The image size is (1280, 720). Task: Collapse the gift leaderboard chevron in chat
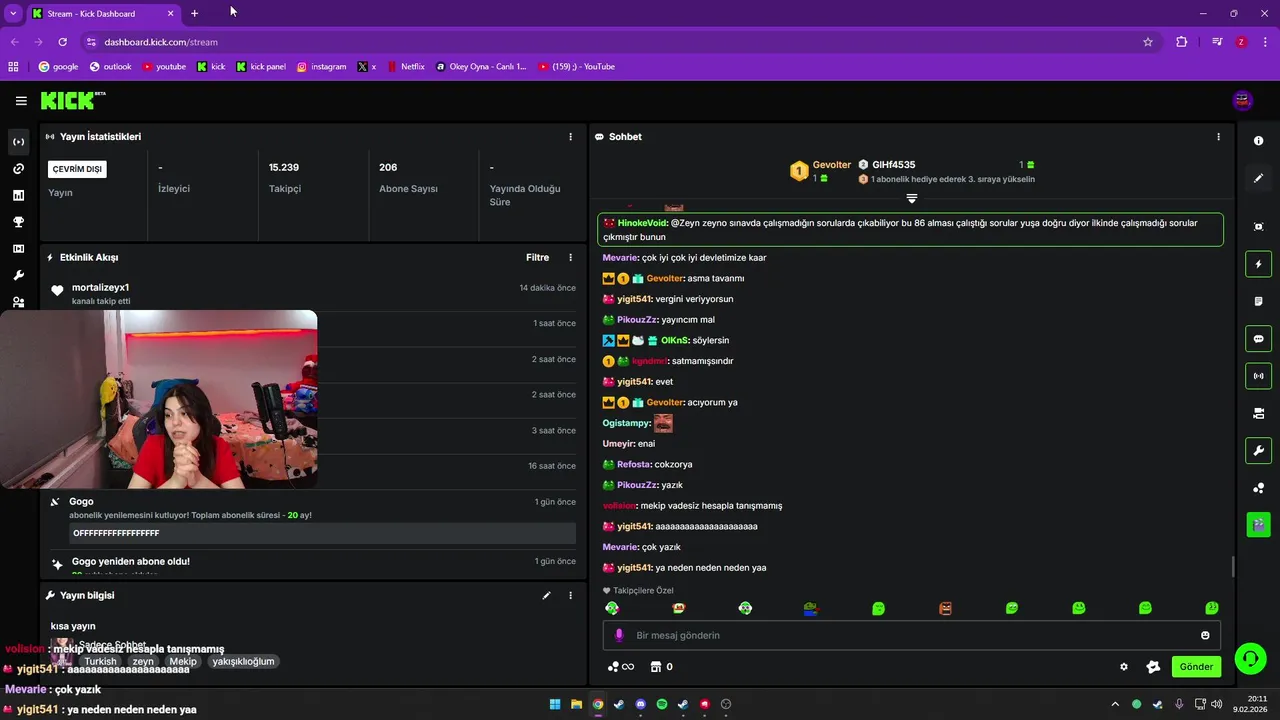911,199
